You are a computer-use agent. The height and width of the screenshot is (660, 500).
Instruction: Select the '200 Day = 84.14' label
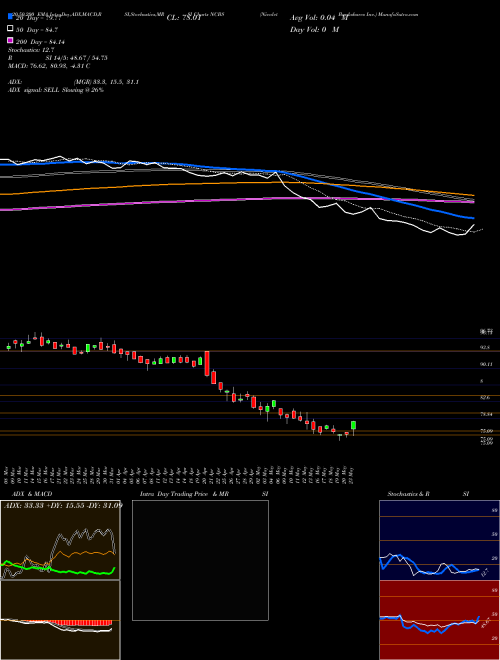click(x=40, y=42)
